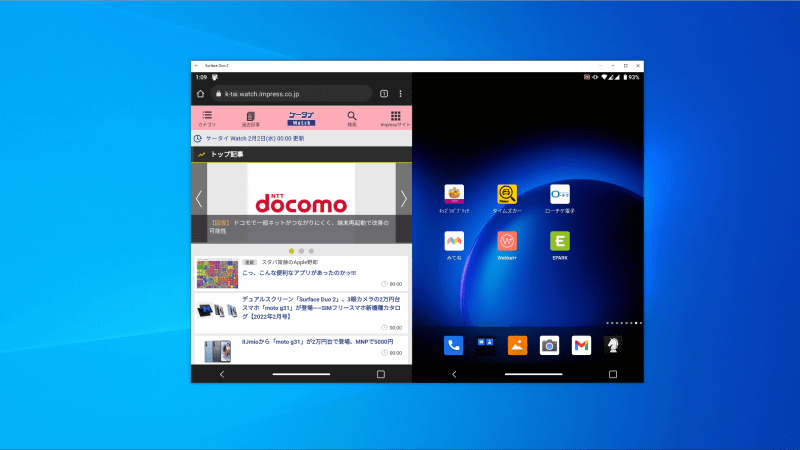
Task: Open the orange Gallery app in dock
Action: [517, 345]
